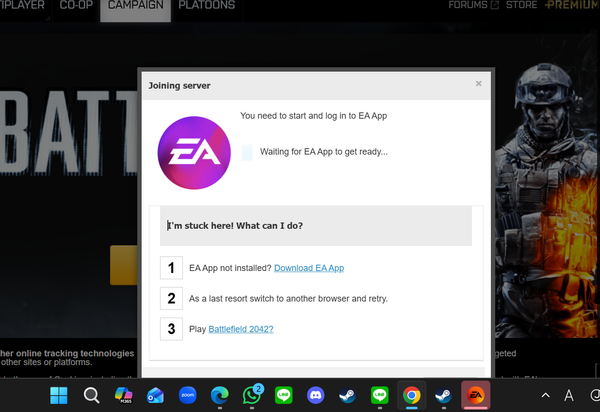Open the Windows Start menu
This screenshot has height=412, width=600.
(59, 395)
